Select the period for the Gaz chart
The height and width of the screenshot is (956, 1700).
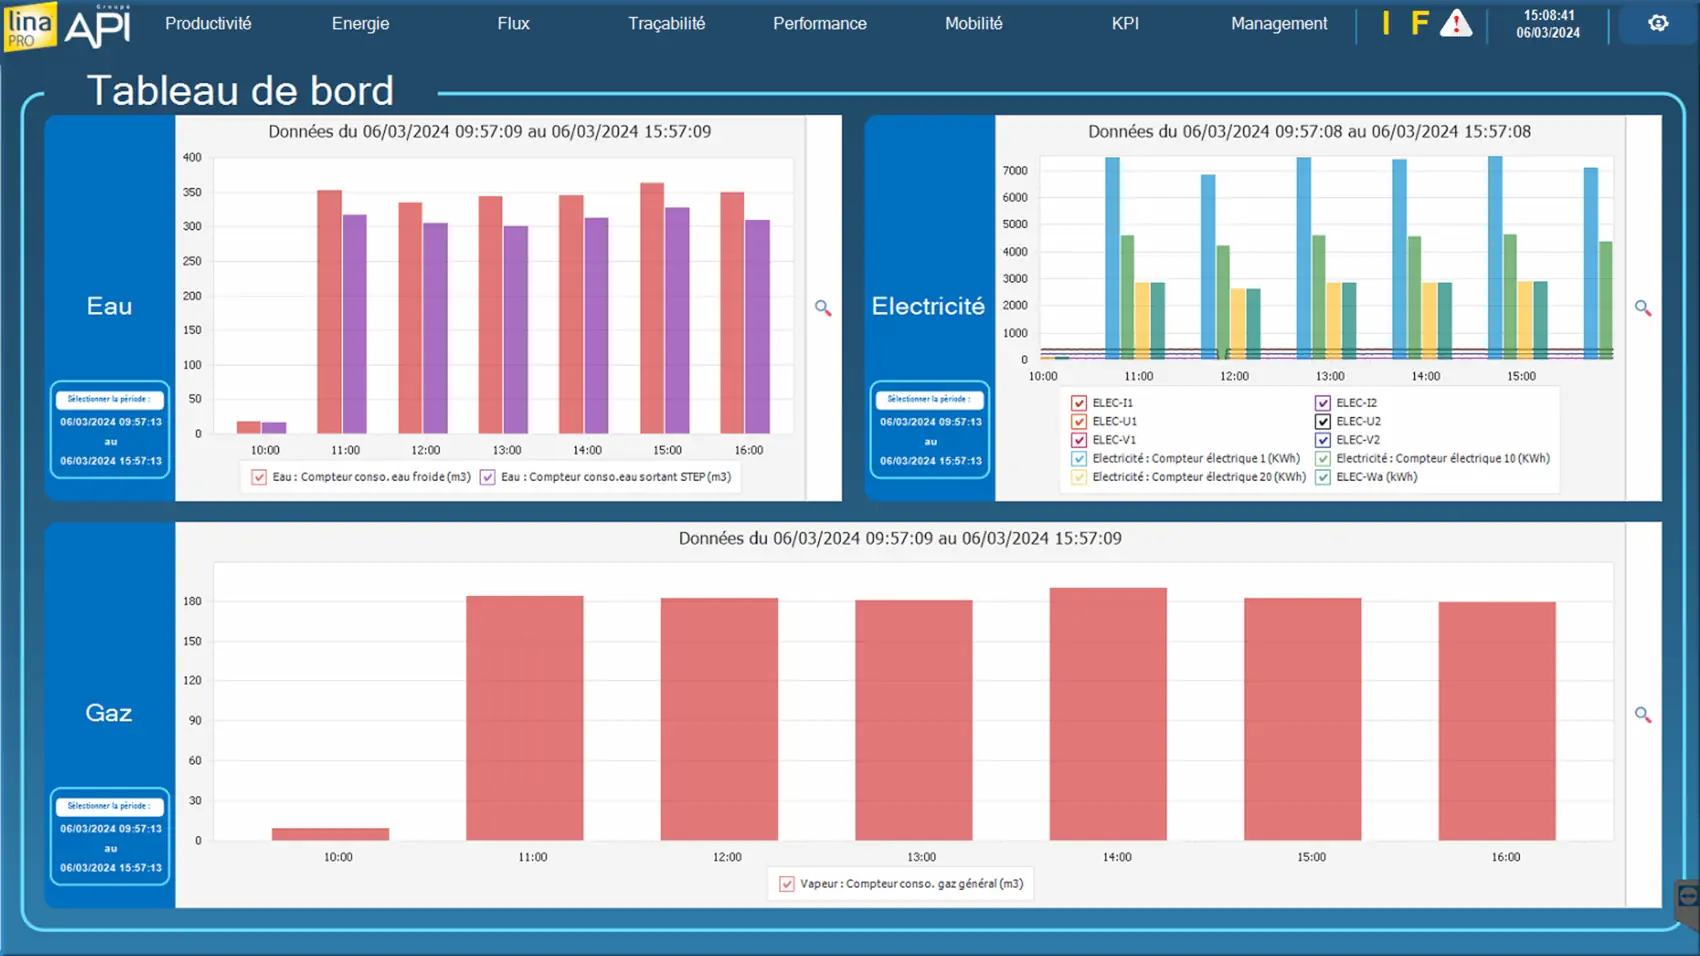(110, 806)
